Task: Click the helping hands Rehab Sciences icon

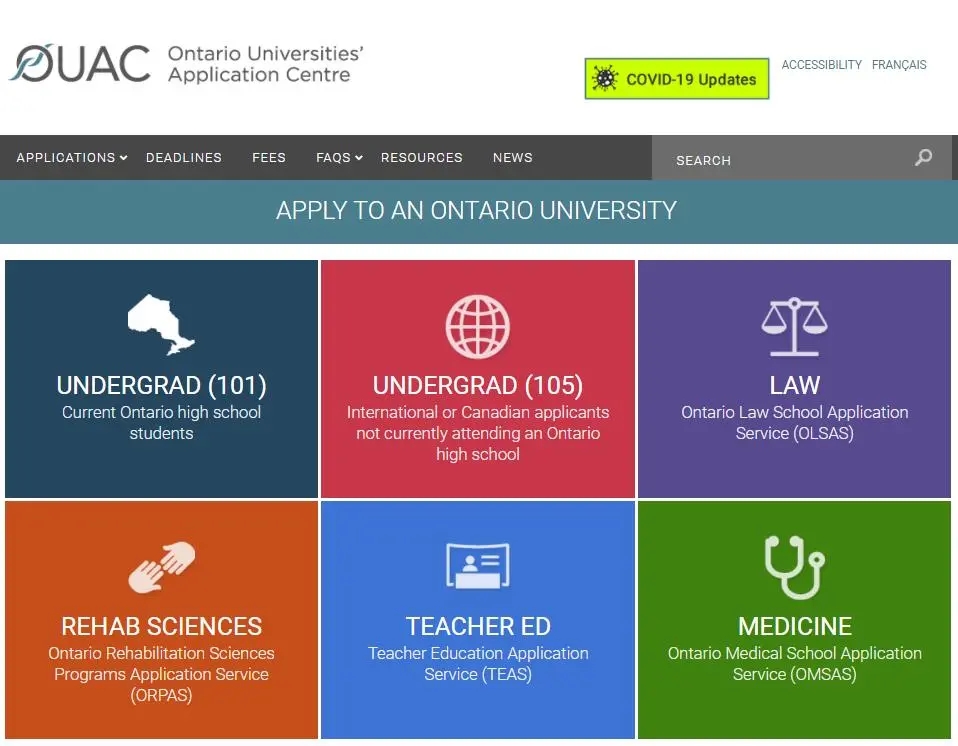Action: coord(161,567)
